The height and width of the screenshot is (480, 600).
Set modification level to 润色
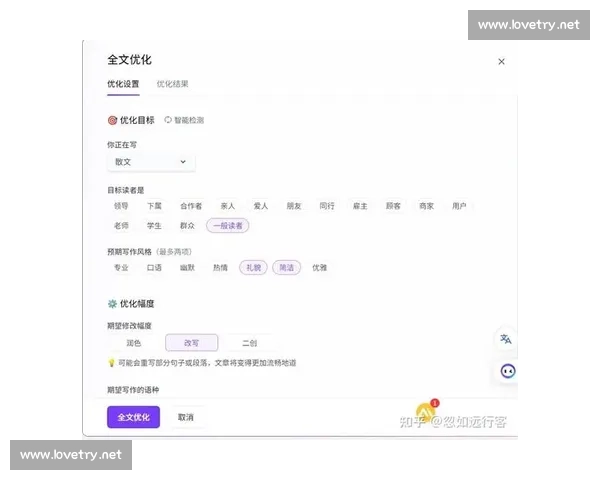tap(134, 343)
